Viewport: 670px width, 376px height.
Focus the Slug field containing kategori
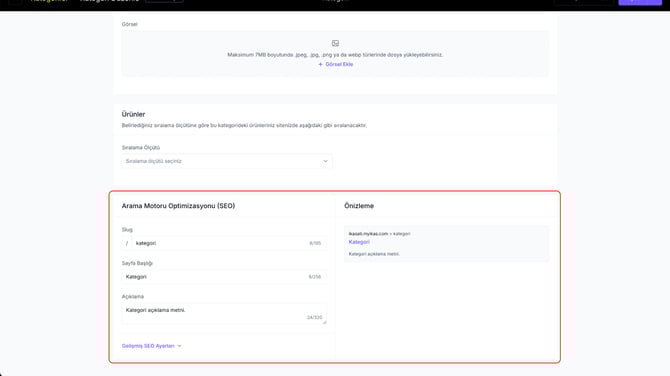tap(229, 243)
